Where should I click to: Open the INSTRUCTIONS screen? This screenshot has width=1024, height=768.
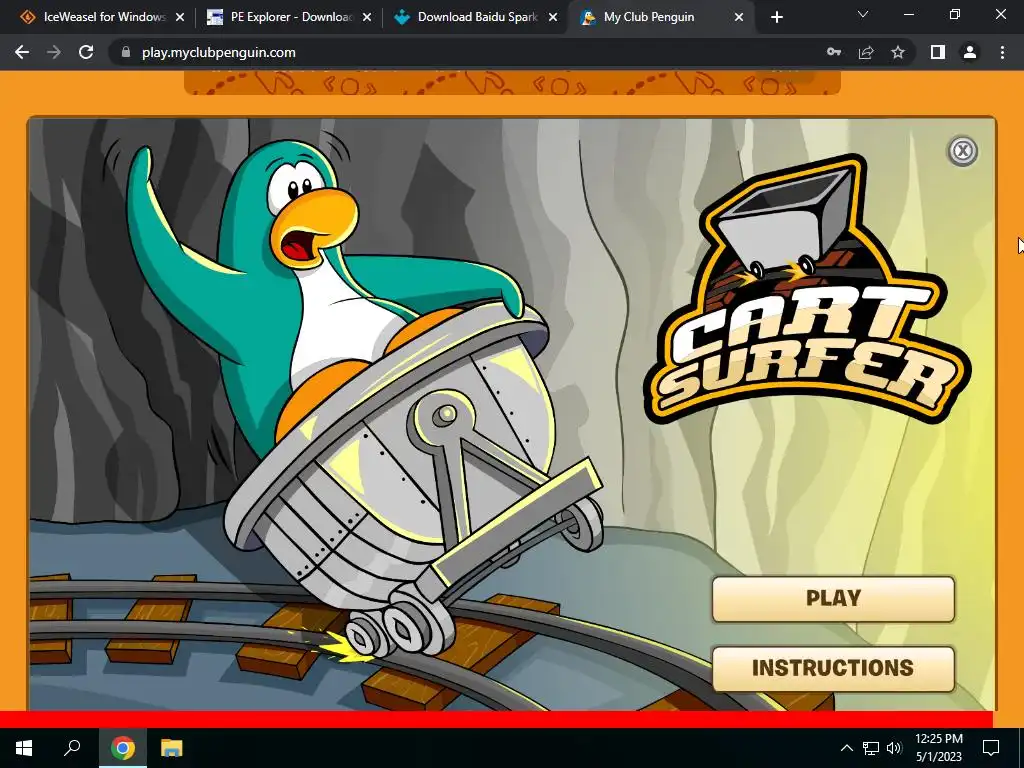[833, 668]
